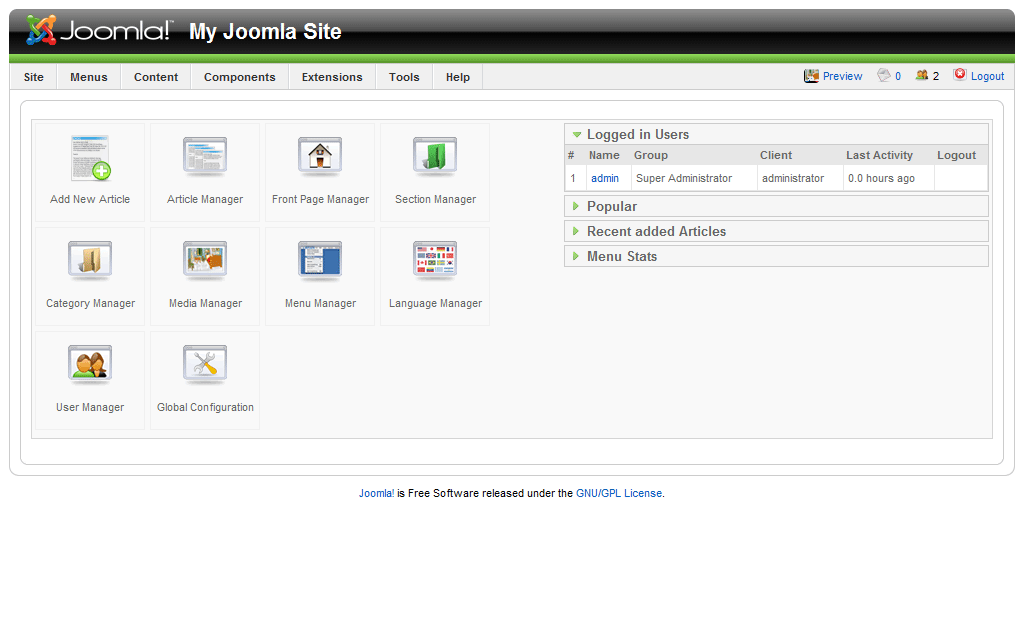Open the Content menu

tap(156, 77)
